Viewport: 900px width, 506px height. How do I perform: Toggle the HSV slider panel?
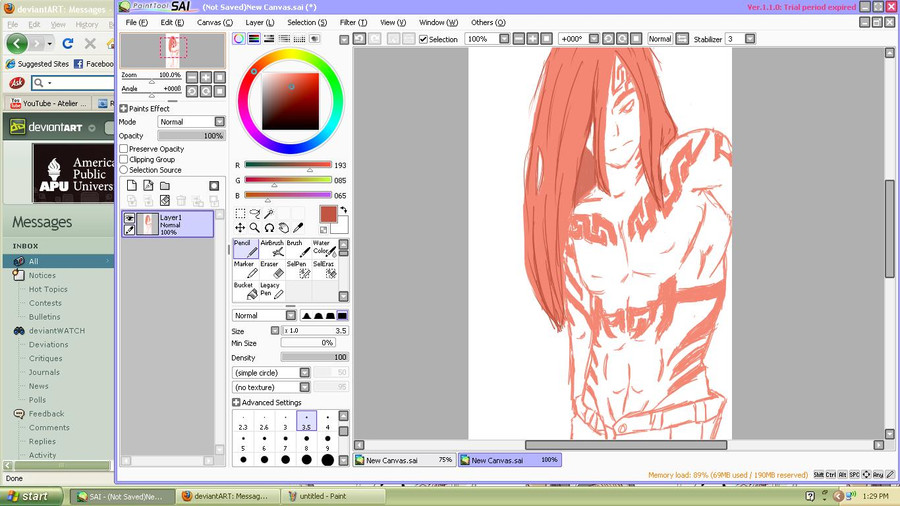tap(269, 38)
